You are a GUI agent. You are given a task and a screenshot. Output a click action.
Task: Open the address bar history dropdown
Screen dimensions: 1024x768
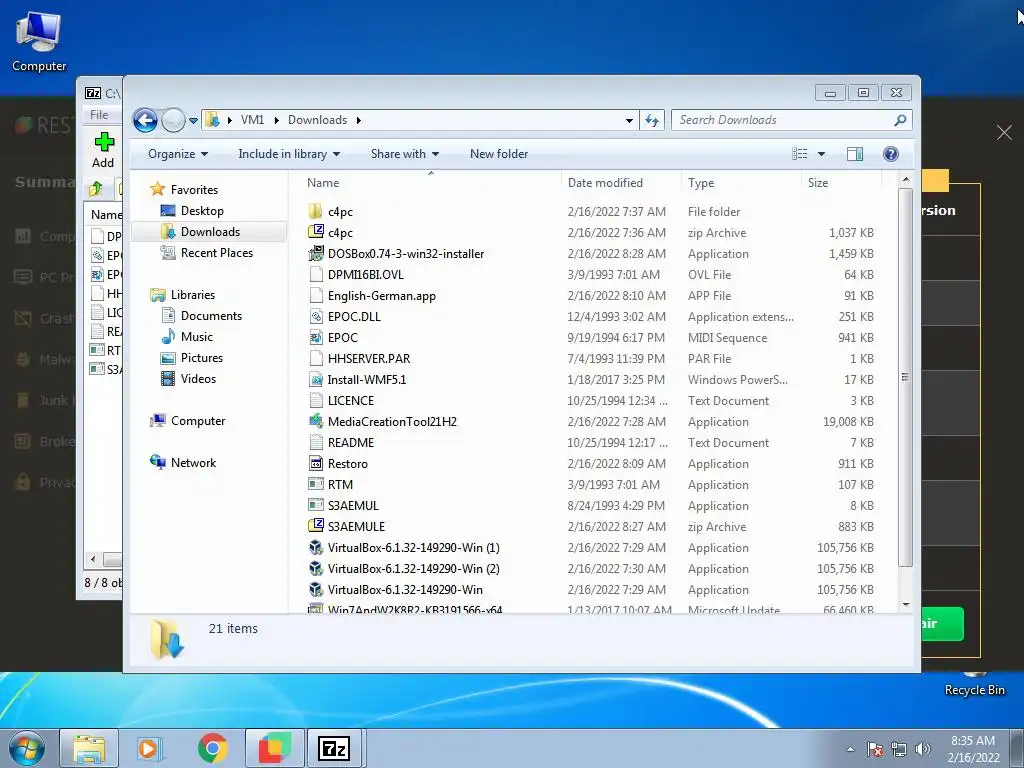[x=629, y=120]
